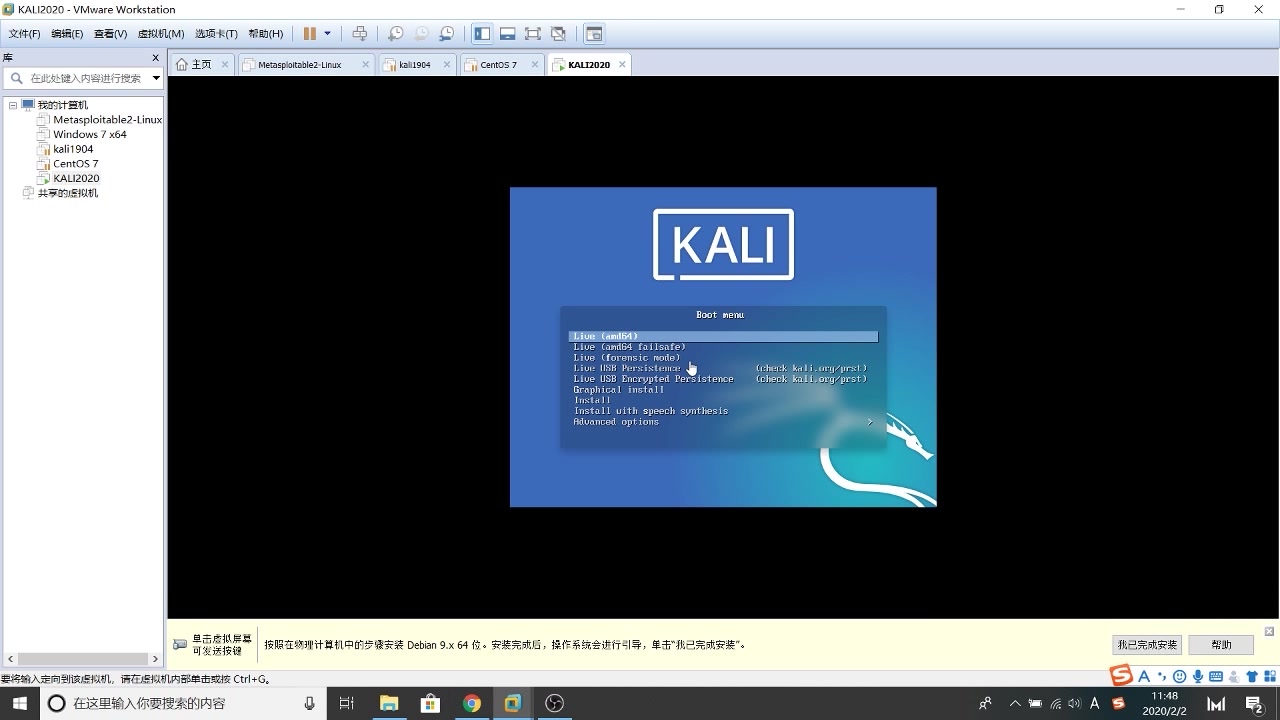1280x720 pixels.
Task: Close the yellow install hint bar
Action: [x=1269, y=631]
